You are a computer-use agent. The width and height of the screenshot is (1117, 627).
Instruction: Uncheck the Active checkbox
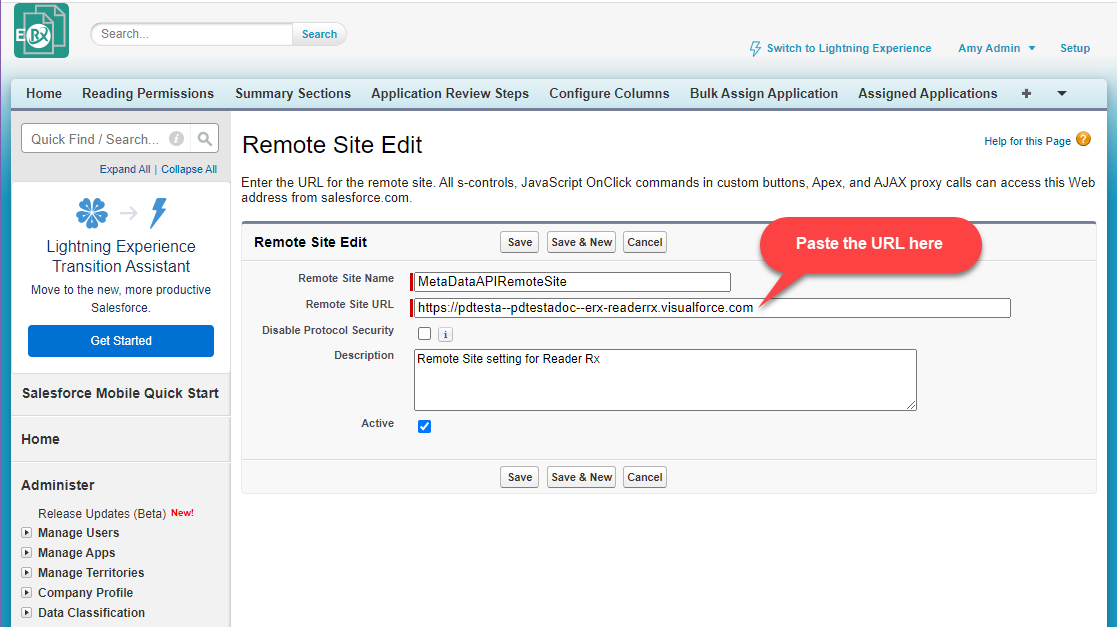click(x=425, y=426)
